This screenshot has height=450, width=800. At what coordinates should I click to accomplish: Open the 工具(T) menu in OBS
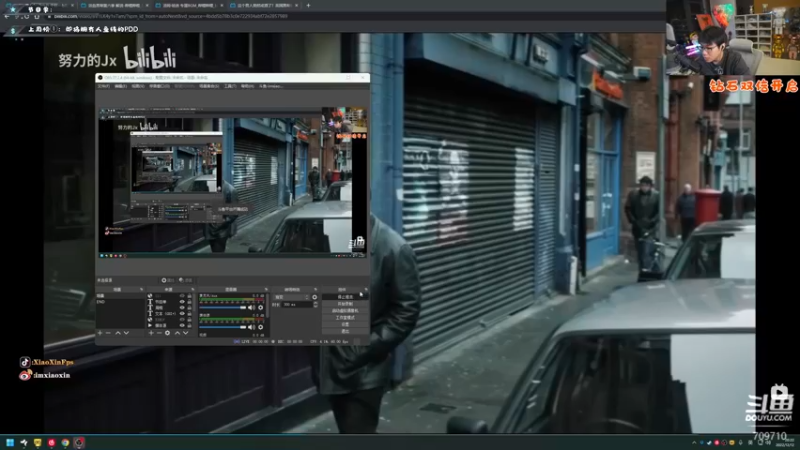pyautogui.click(x=230, y=86)
